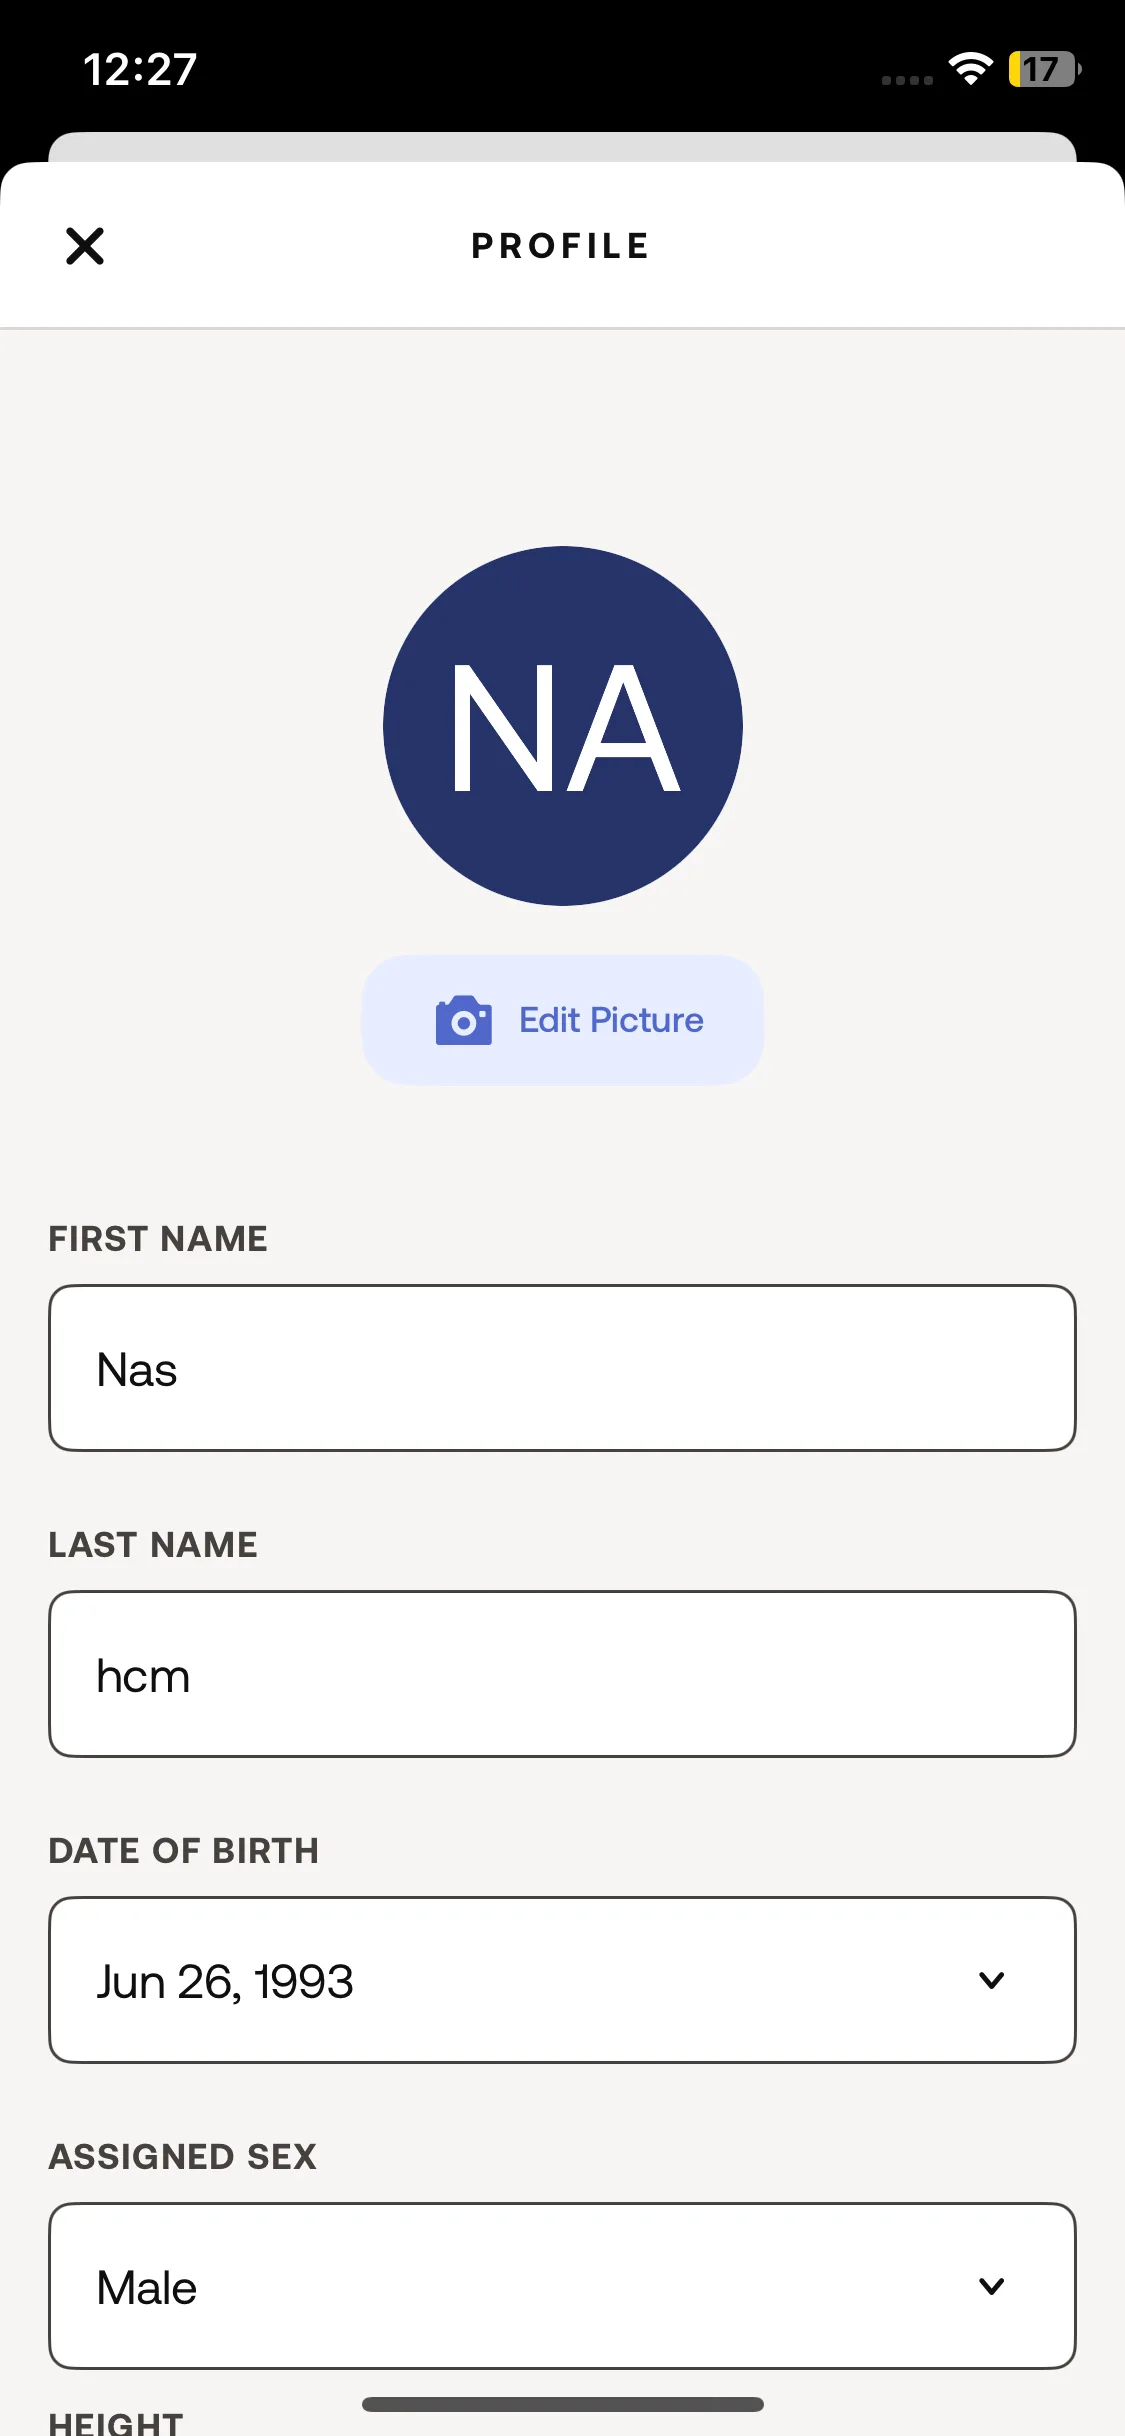Tap the NA profile avatar circle
1125x2436 pixels.
pos(563,726)
